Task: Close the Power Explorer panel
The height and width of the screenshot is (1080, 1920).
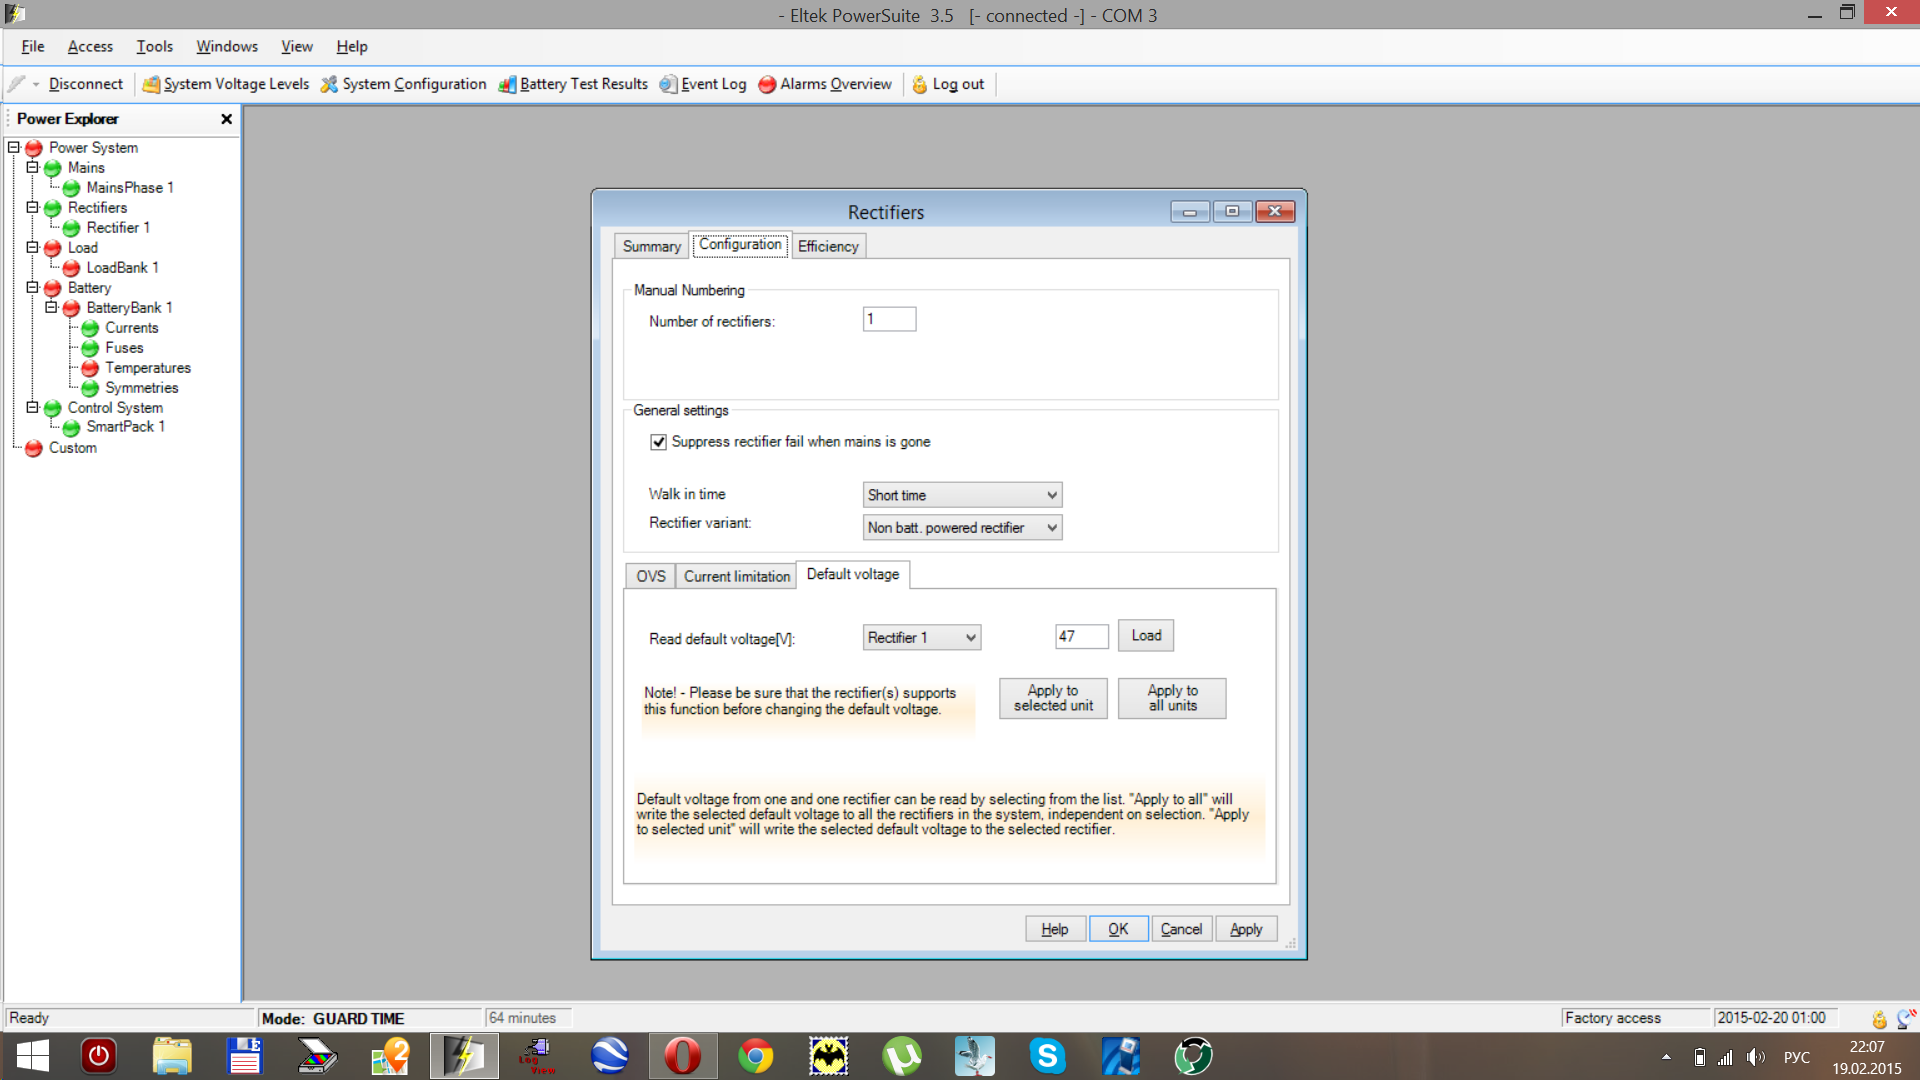Action: (227, 119)
